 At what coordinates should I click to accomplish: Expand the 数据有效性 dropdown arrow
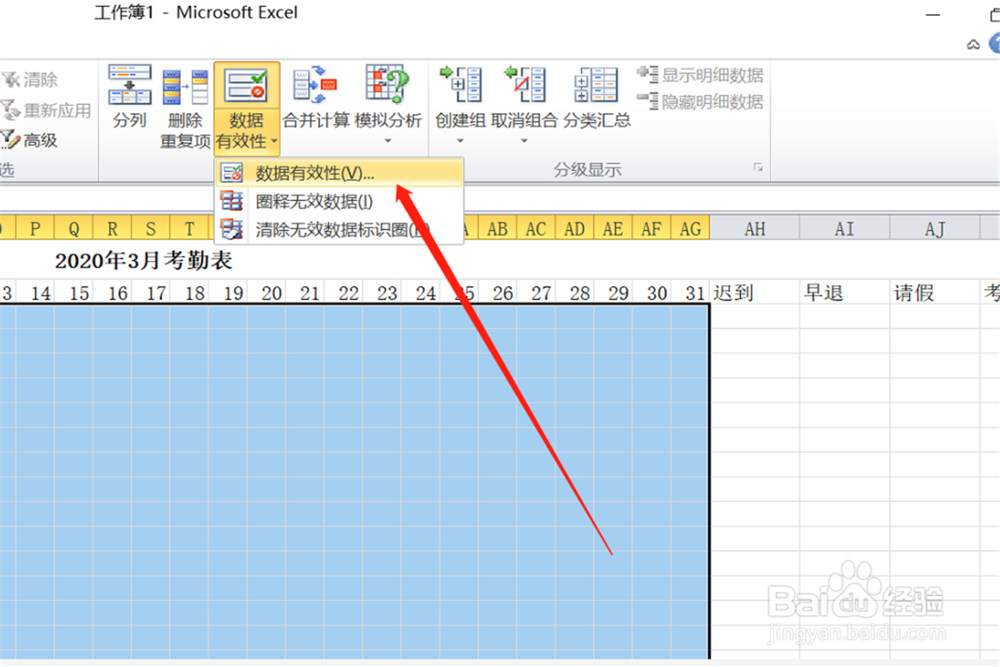pos(274,141)
